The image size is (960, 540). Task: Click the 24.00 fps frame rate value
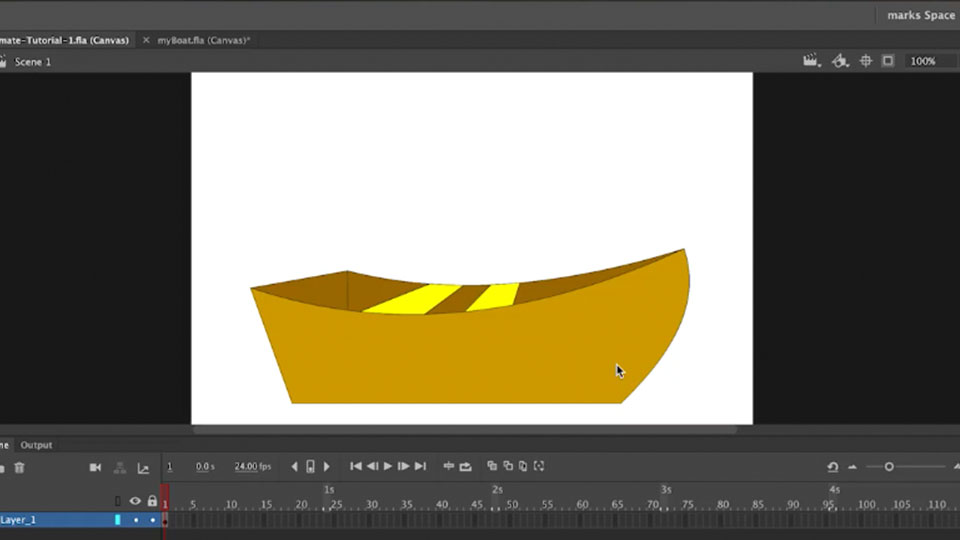tap(252, 467)
